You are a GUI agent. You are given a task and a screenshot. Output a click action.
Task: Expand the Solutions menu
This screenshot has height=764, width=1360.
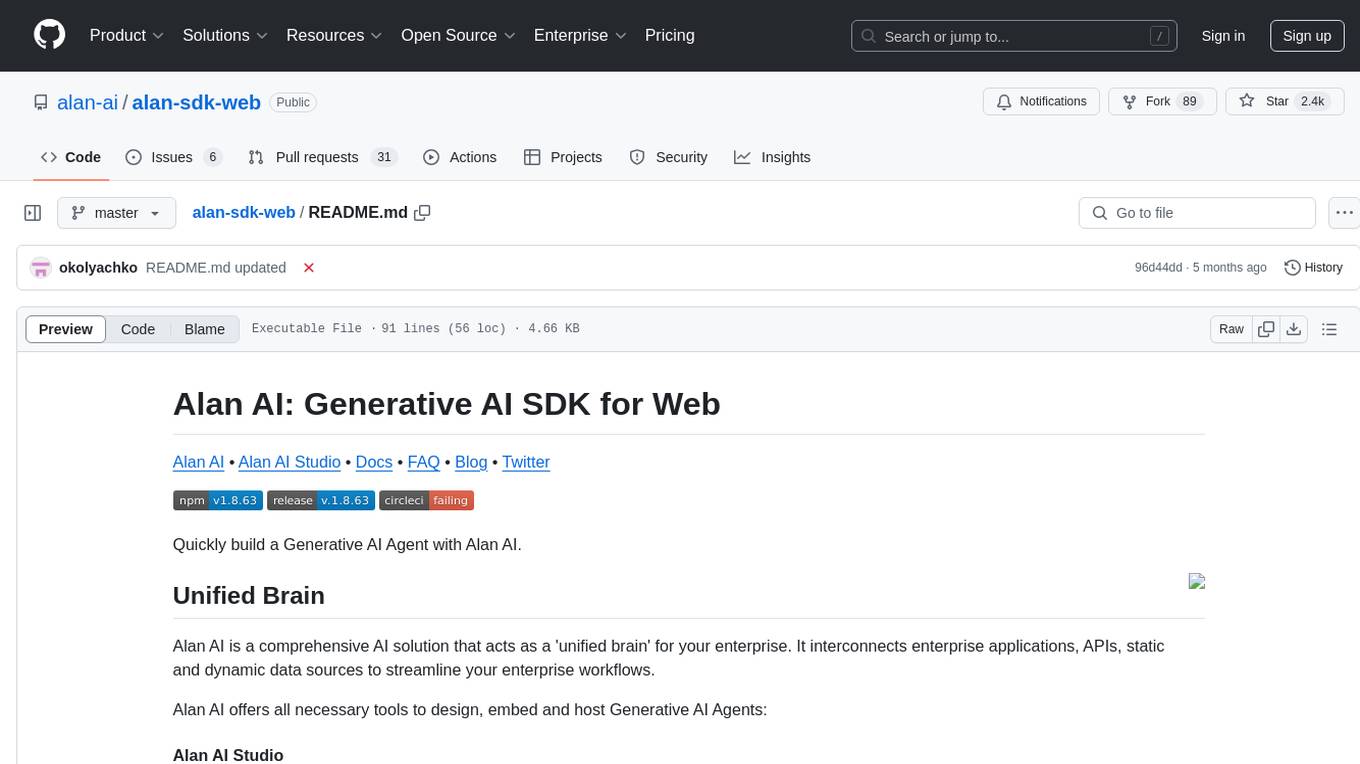coord(225,35)
